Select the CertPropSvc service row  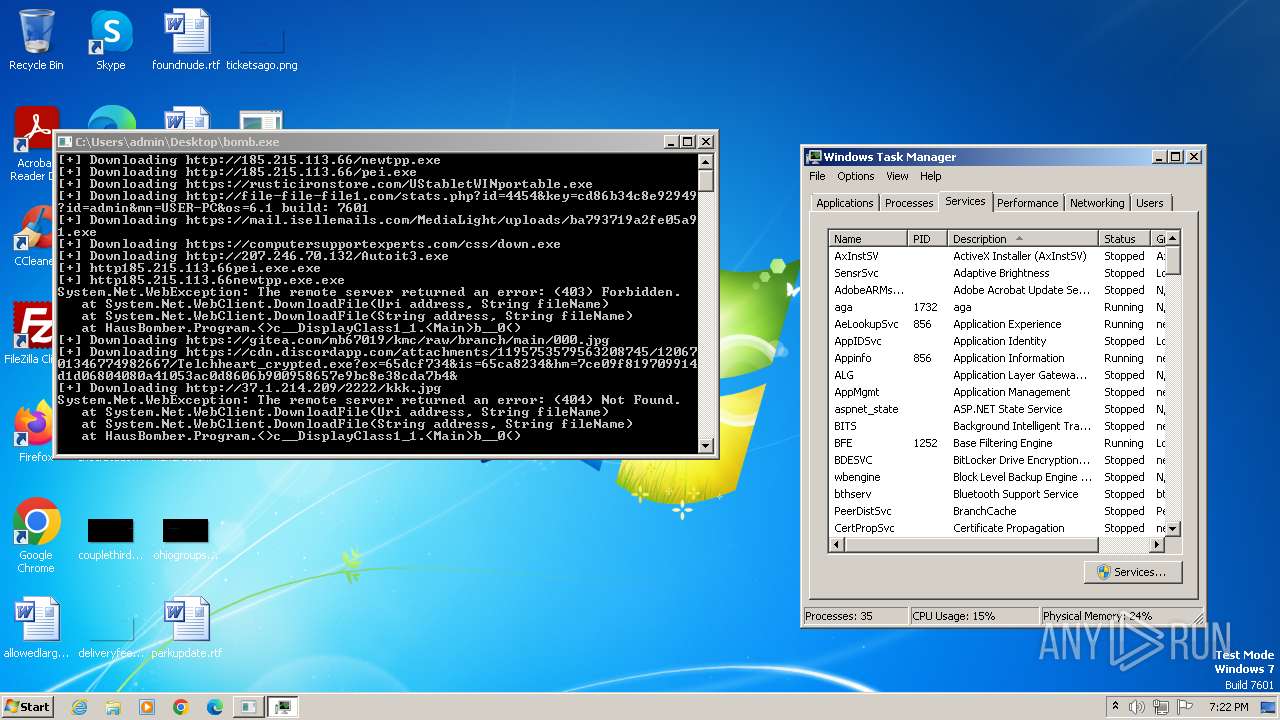point(998,528)
